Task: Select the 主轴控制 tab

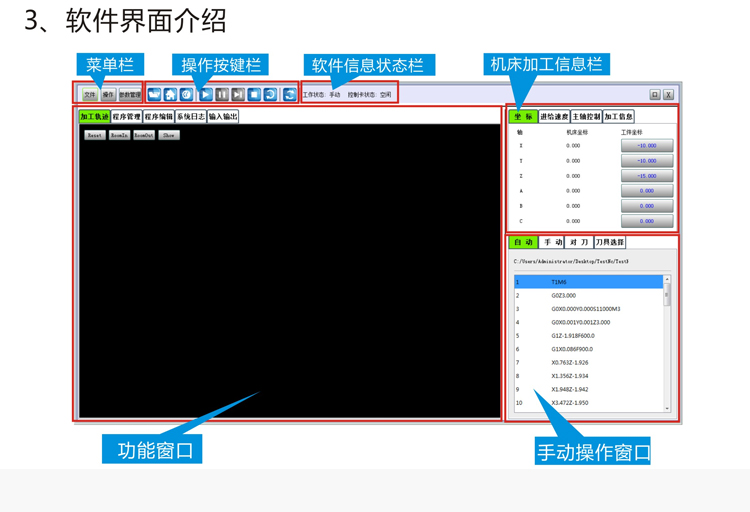Action: [x=586, y=116]
